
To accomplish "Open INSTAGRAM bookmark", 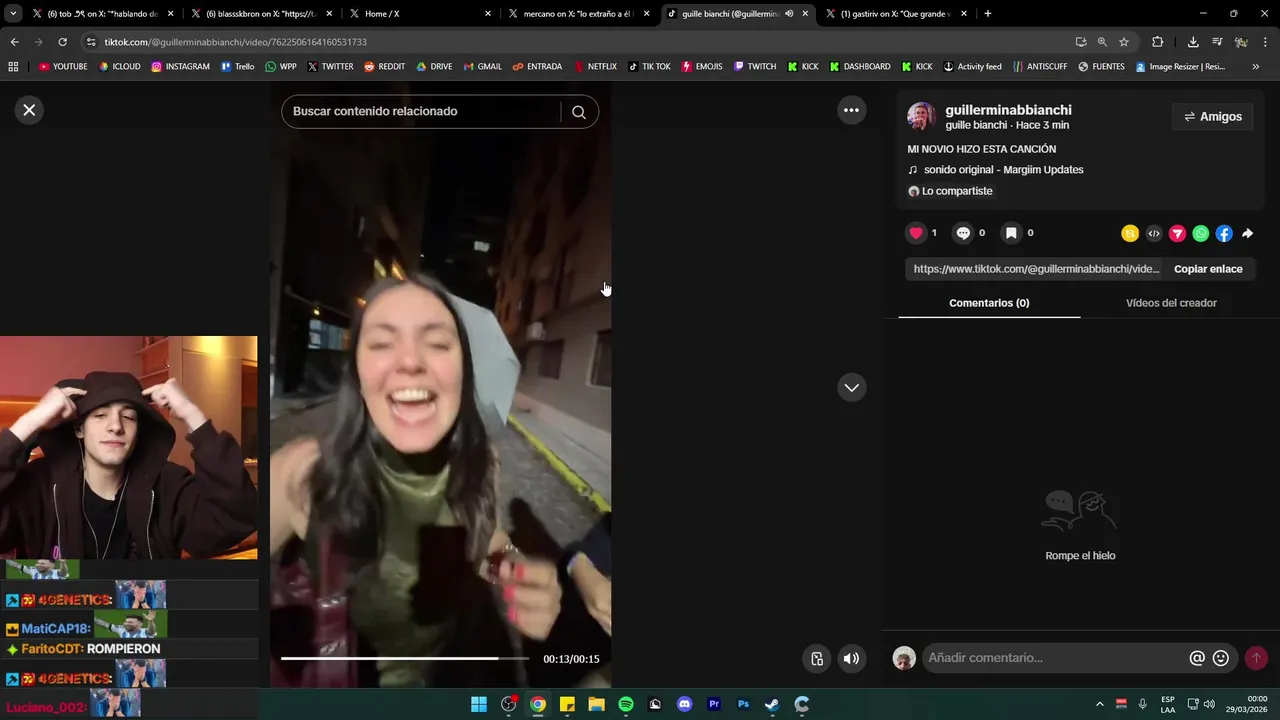I will [181, 67].
